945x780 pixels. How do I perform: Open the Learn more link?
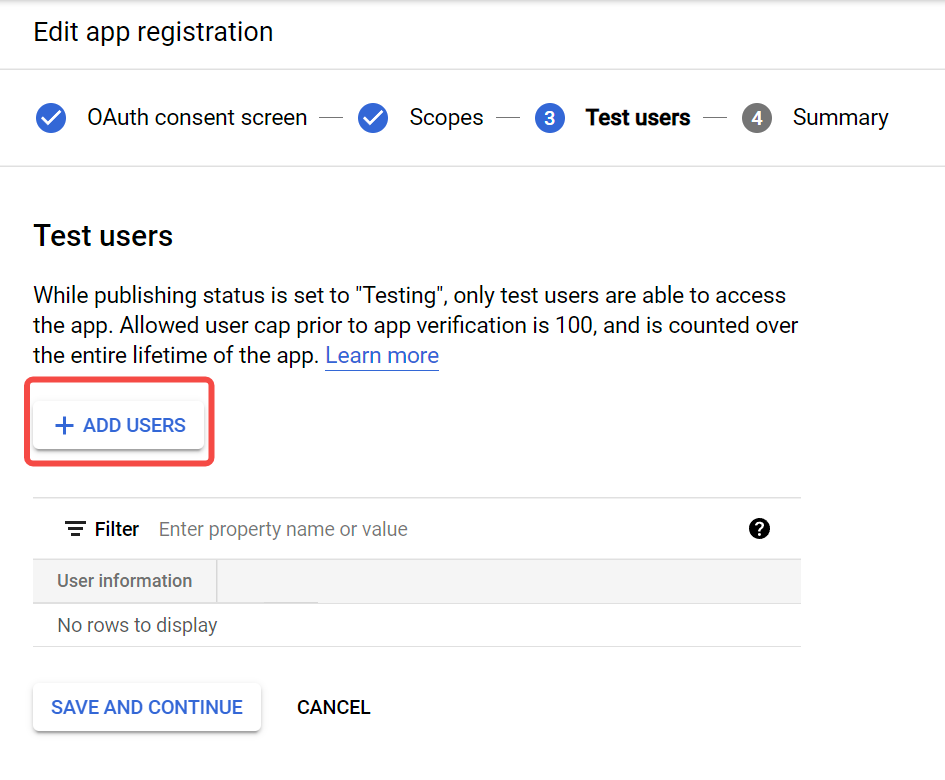[381, 355]
